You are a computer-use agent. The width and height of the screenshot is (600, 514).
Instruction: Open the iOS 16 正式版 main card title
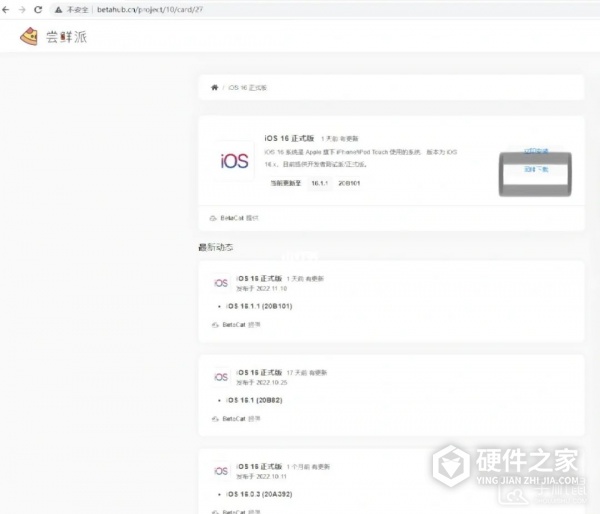pyautogui.click(x=289, y=138)
